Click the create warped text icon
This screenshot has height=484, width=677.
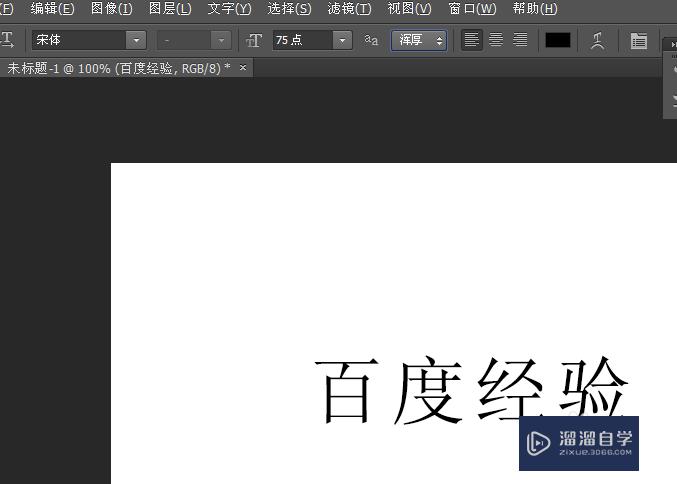click(598, 41)
